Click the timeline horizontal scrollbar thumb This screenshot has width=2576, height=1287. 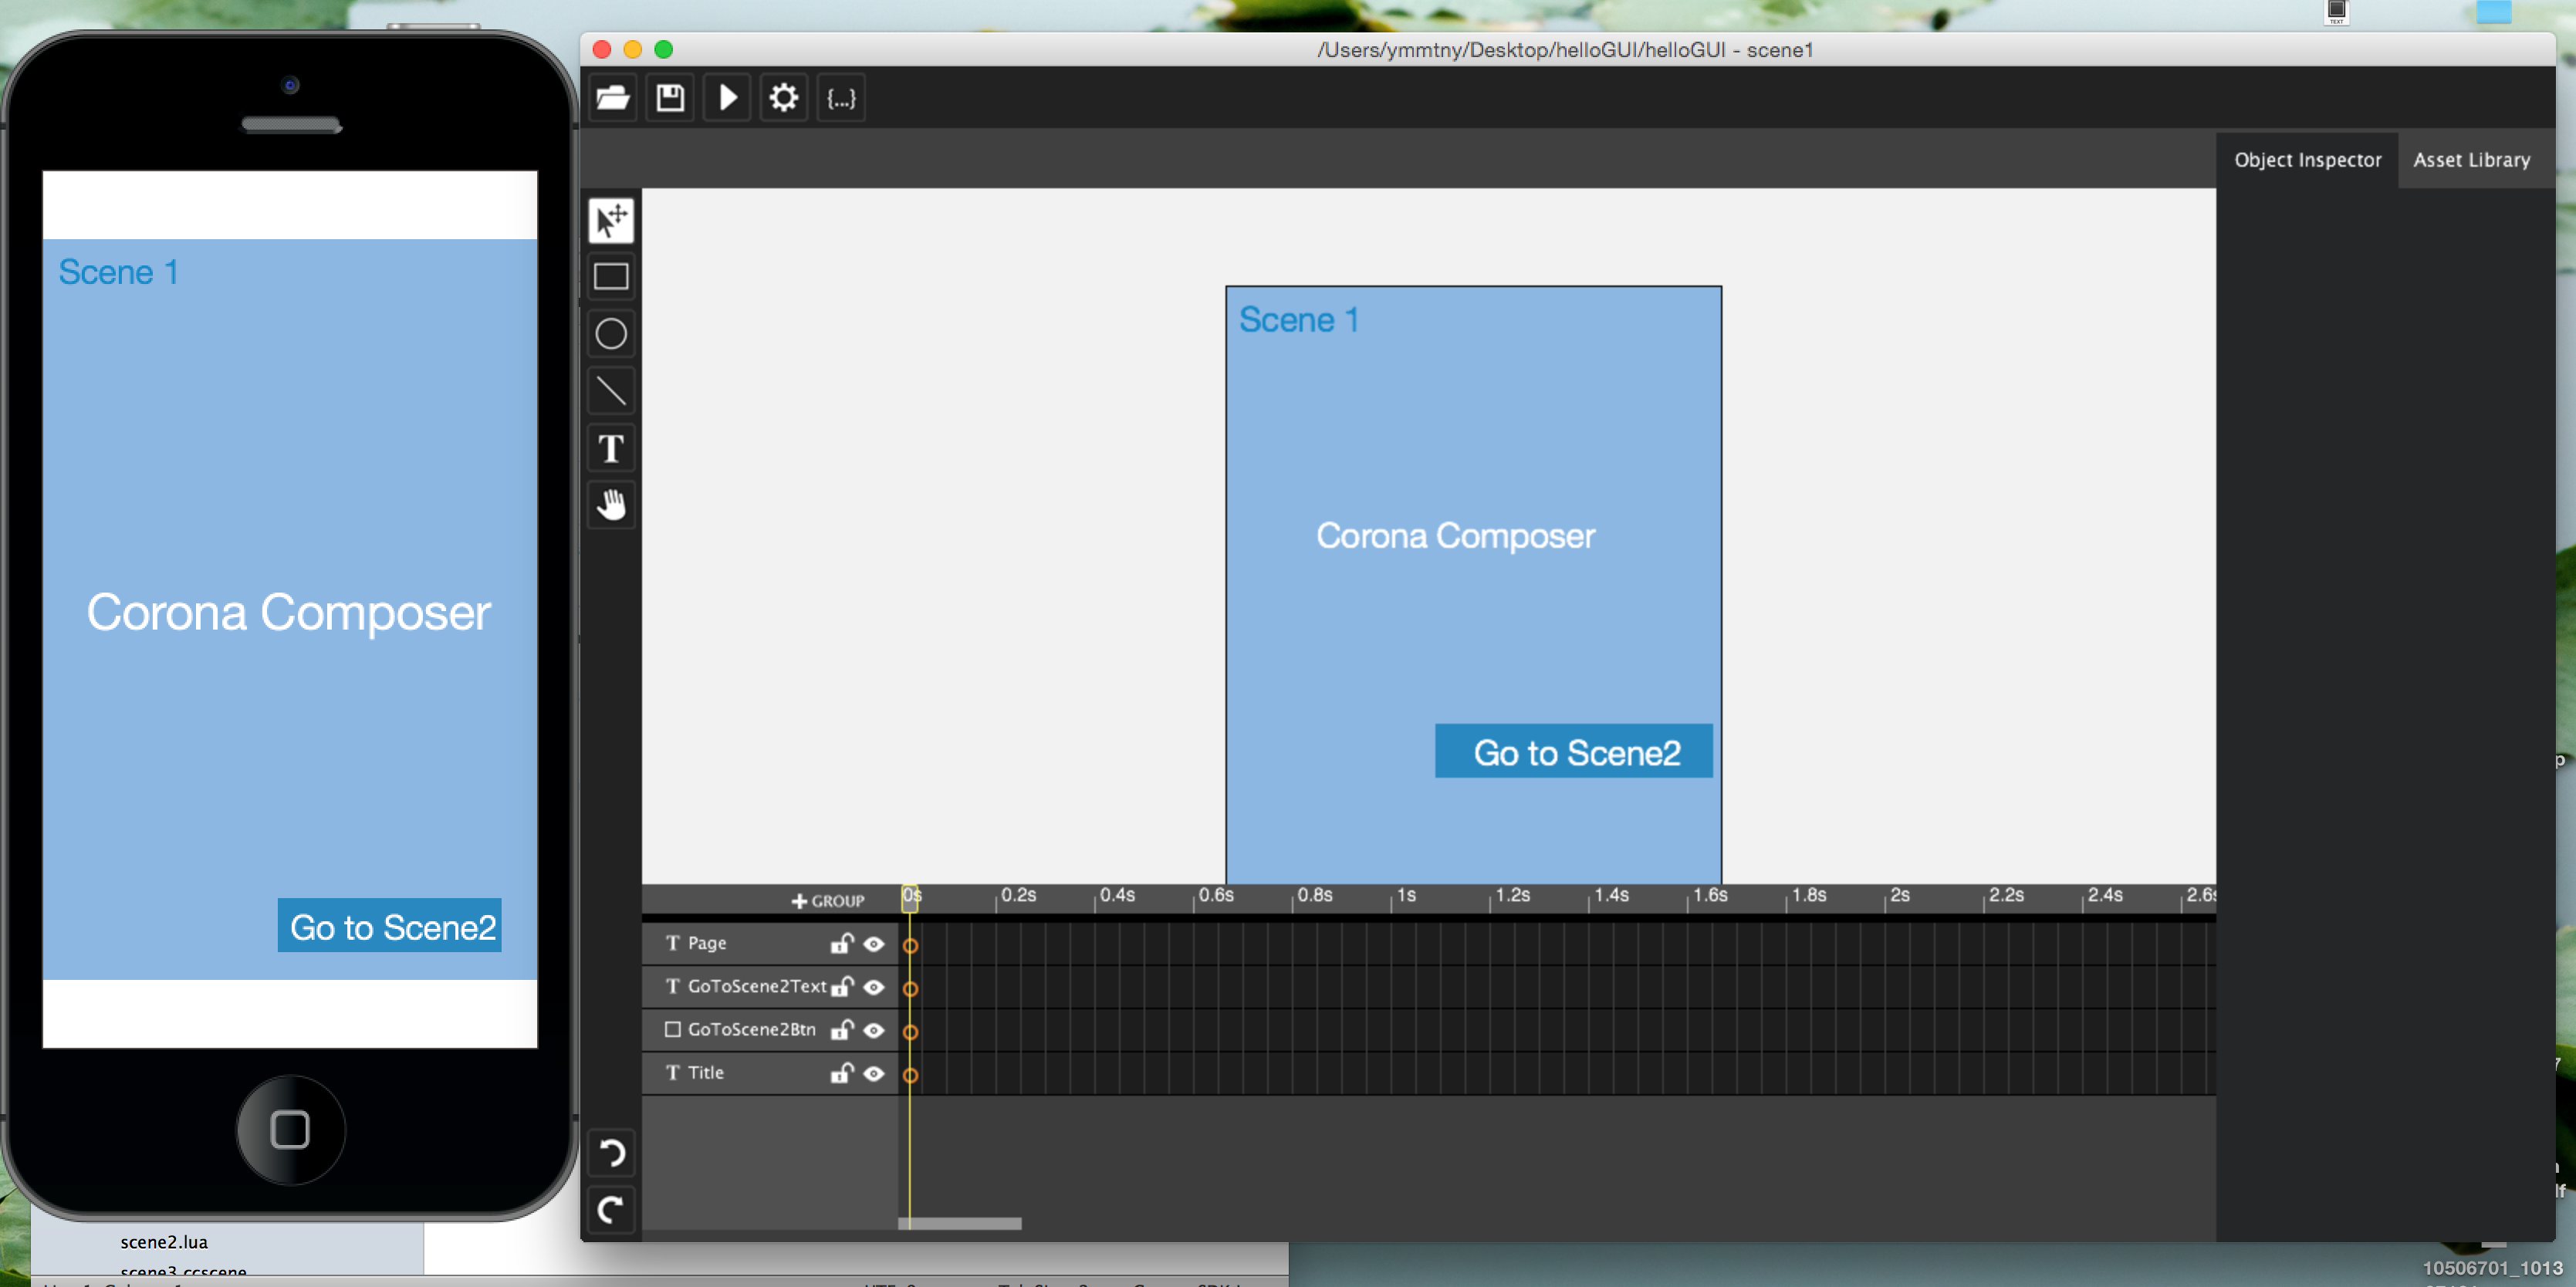pyautogui.click(x=960, y=1223)
